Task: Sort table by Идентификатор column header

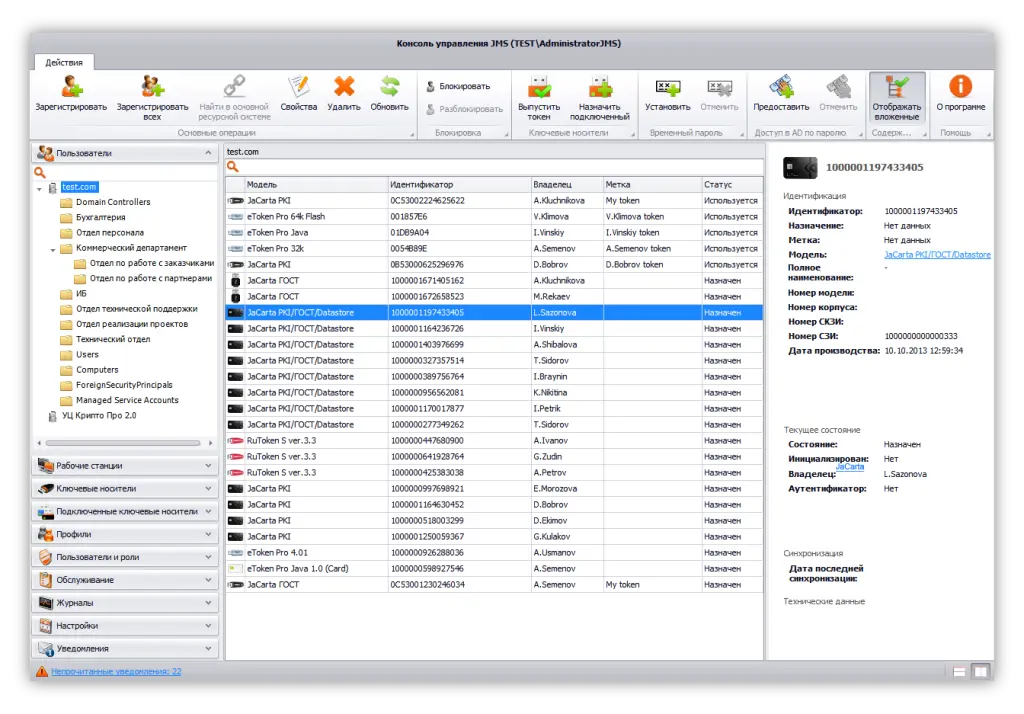Action: point(460,185)
